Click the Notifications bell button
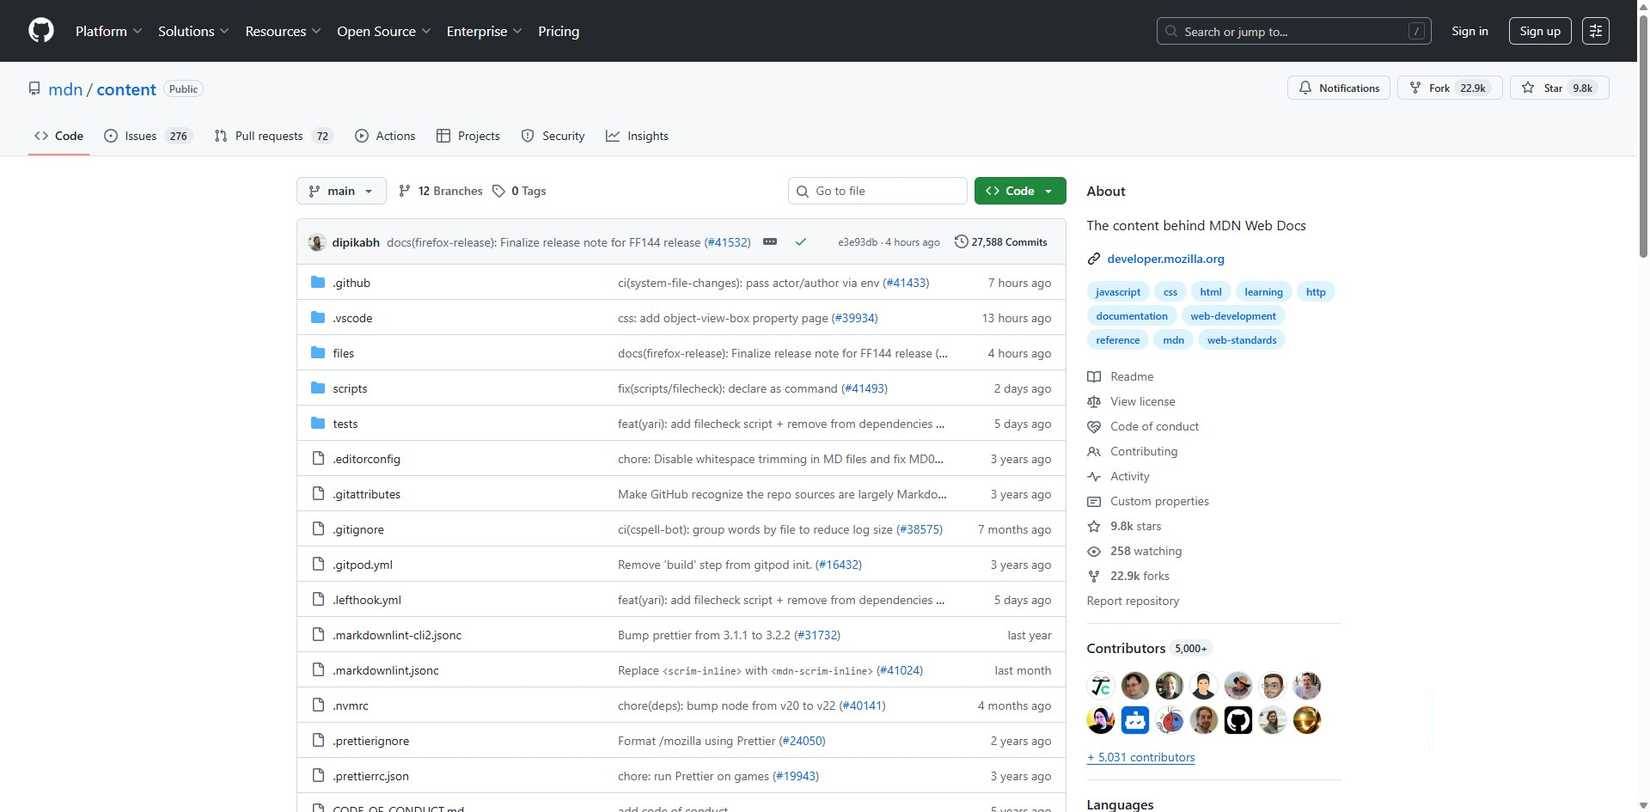The width and height of the screenshot is (1650, 812). [1338, 88]
